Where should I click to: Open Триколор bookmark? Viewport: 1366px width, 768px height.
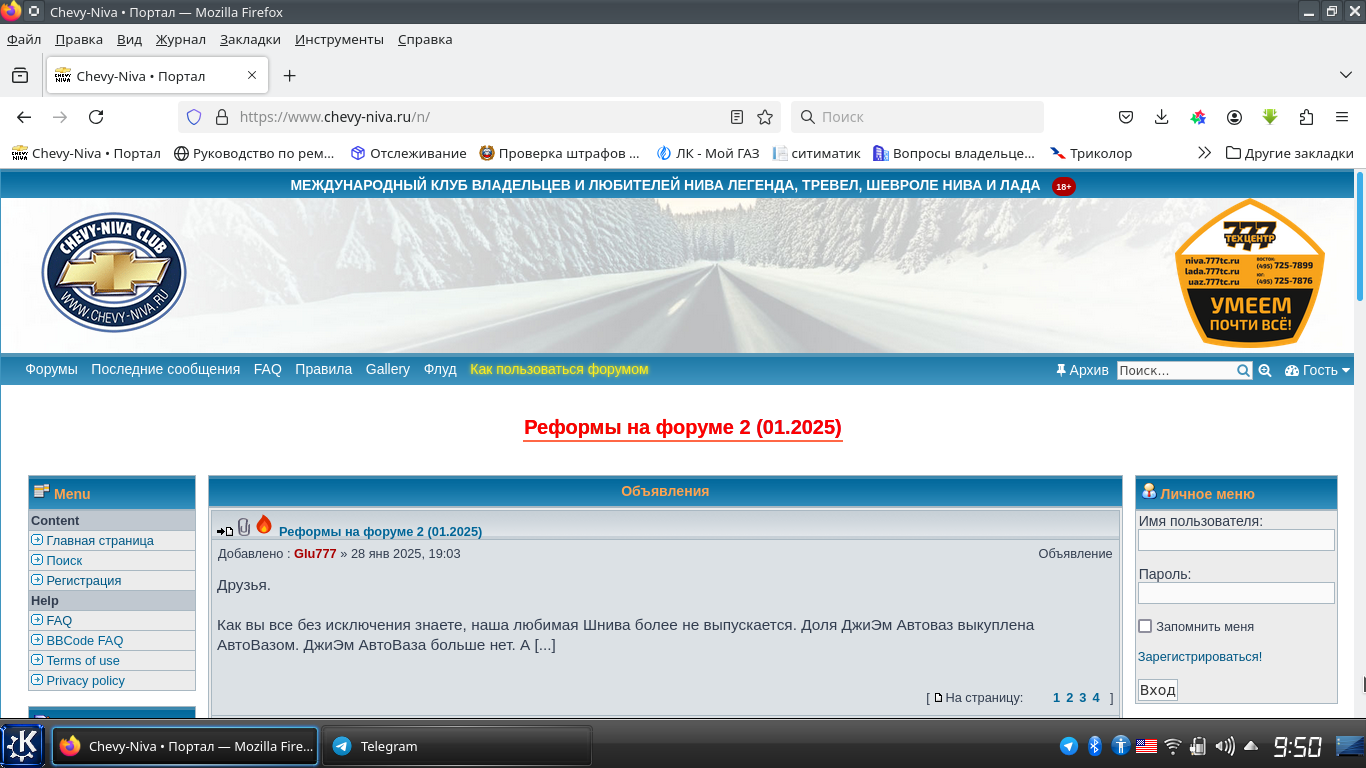tap(1091, 153)
